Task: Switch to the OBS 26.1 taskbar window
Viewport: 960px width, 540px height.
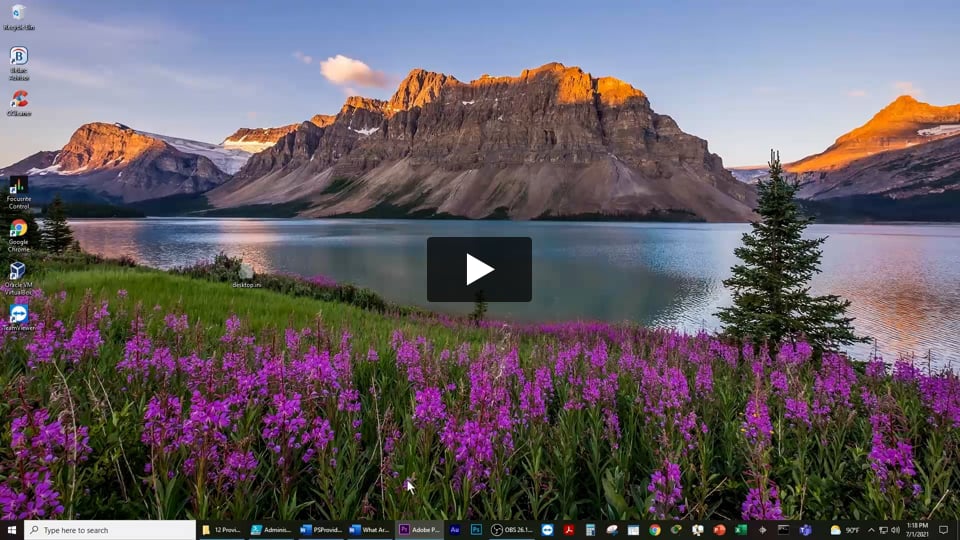Action: [512, 530]
